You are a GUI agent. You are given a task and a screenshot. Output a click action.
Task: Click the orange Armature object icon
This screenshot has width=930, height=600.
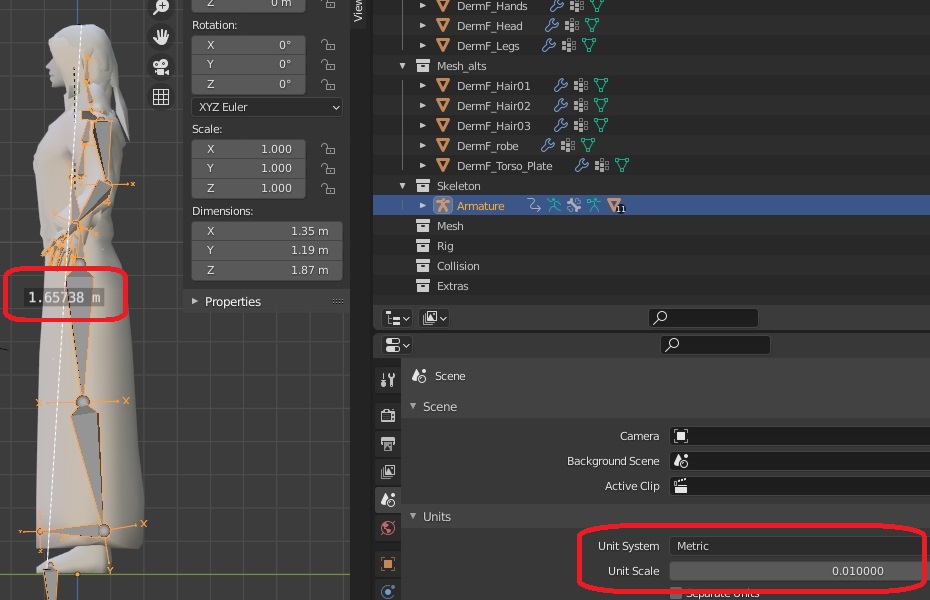click(x=442, y=206)
